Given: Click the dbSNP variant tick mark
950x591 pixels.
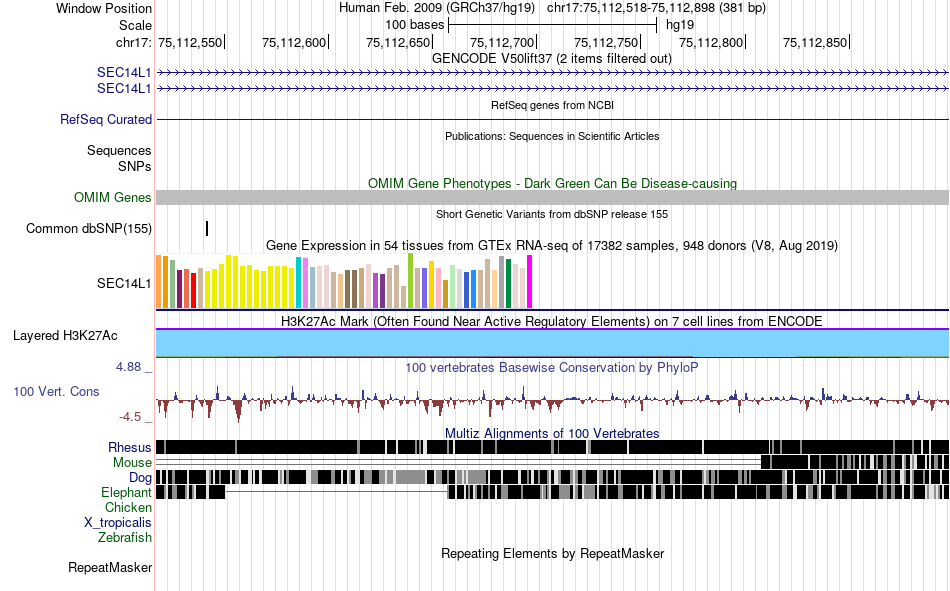Looking at the screenshot, I should pyautogui.click(x=207, y=229).
